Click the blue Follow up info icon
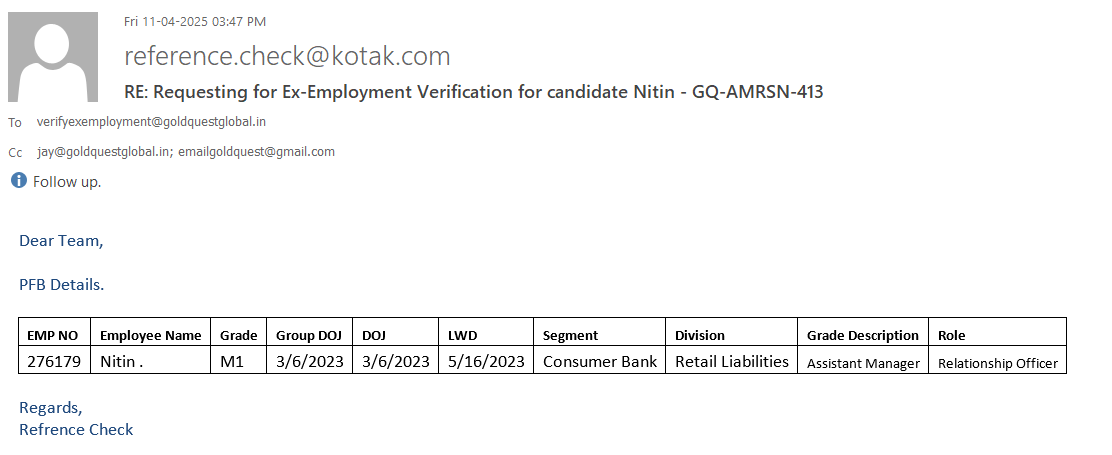Viewport: 1112px width, 455px height. pos(18,181)
